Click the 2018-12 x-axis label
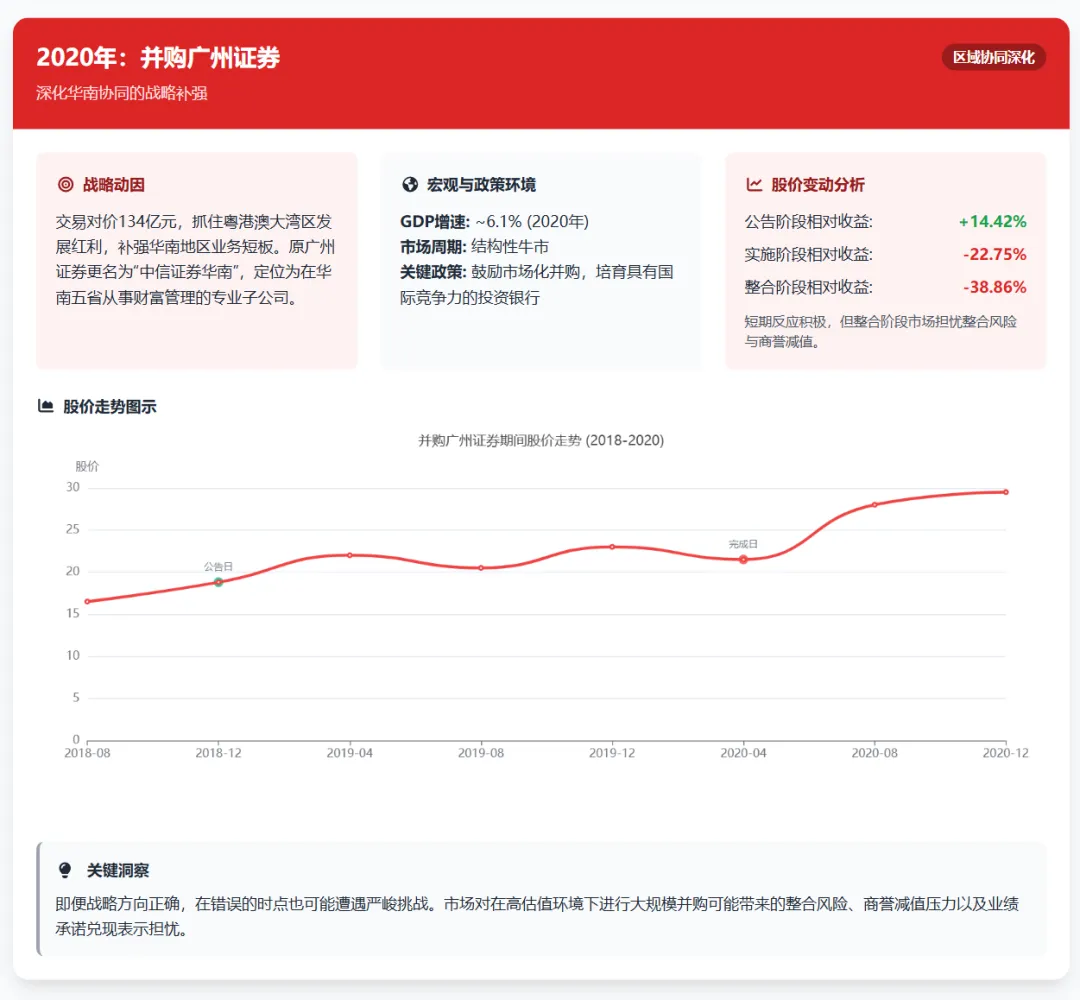1080x1000 pixels. [218, 753]
